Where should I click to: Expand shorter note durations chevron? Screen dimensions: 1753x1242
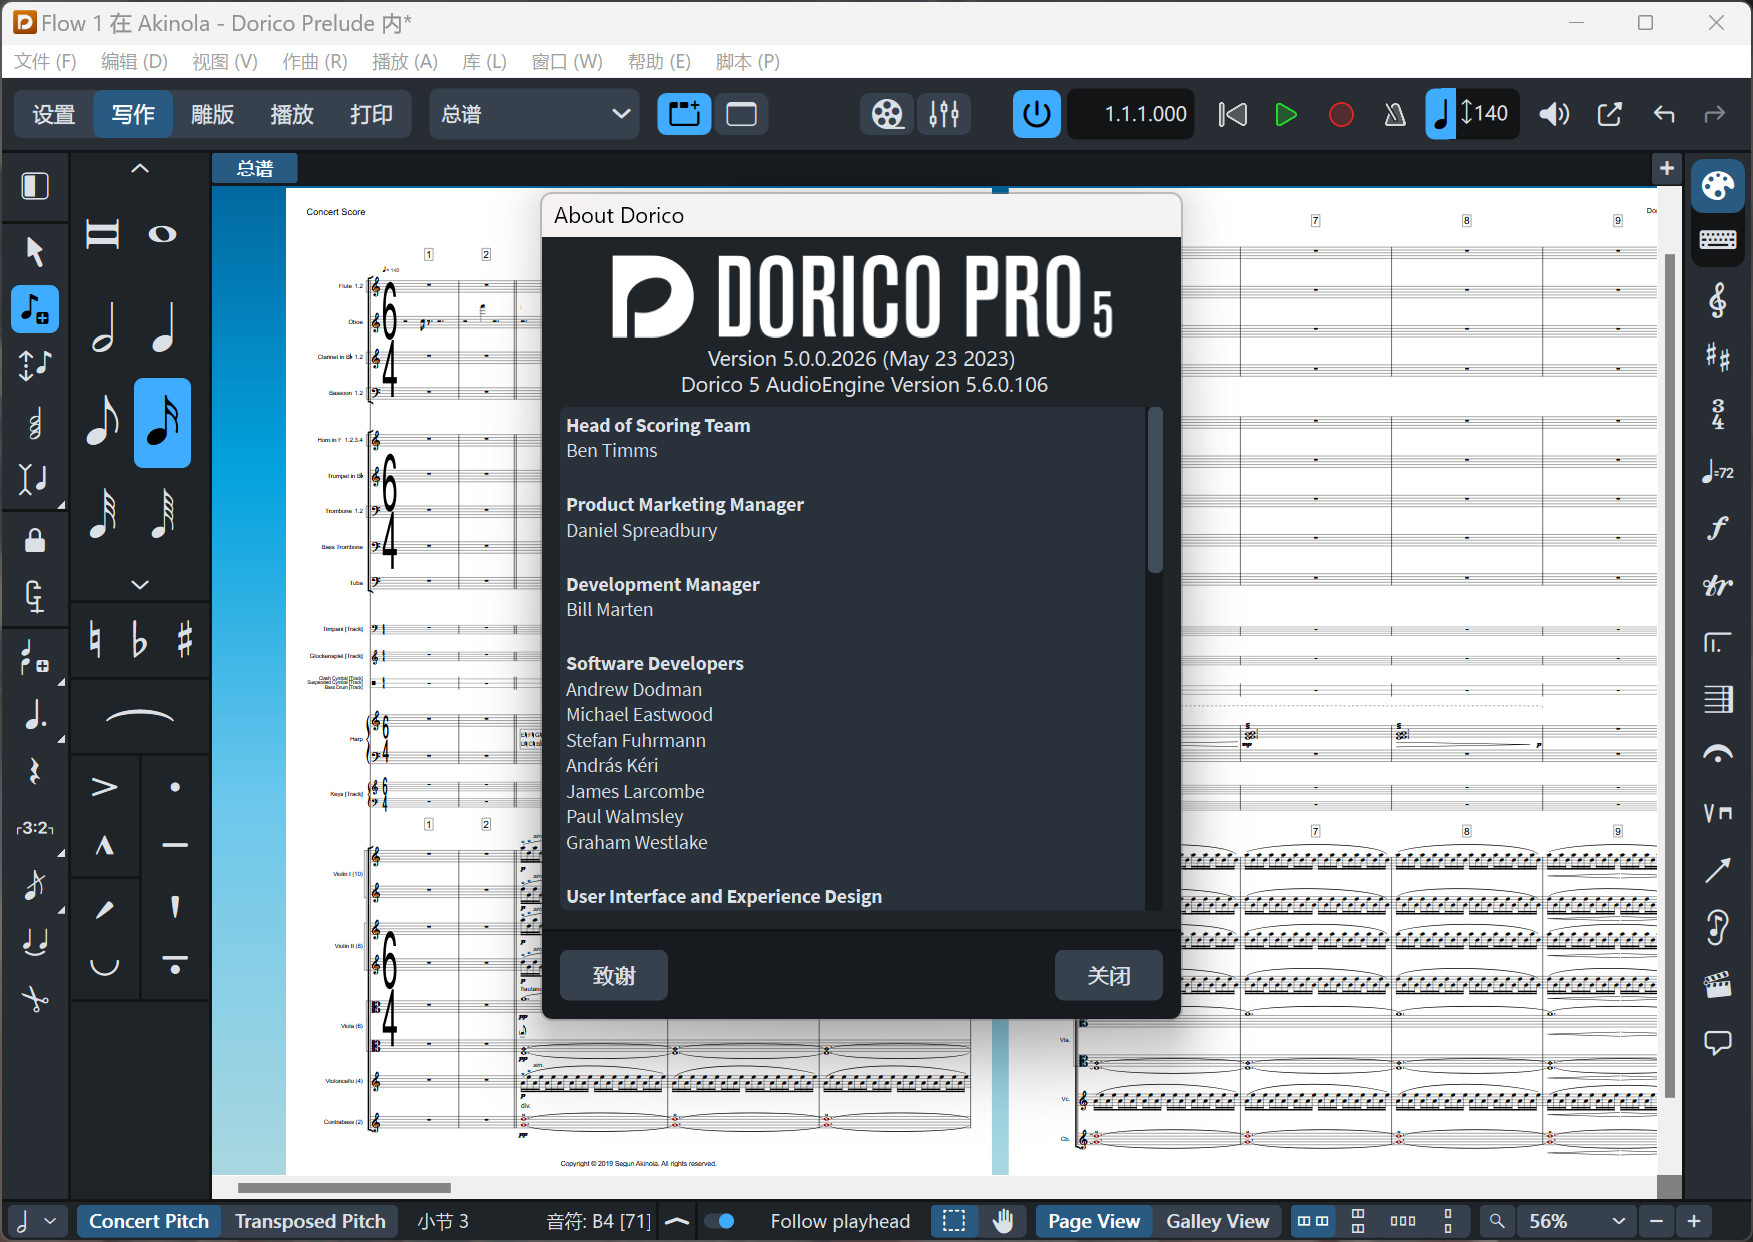pyautogui.click(x=140, y=584)
